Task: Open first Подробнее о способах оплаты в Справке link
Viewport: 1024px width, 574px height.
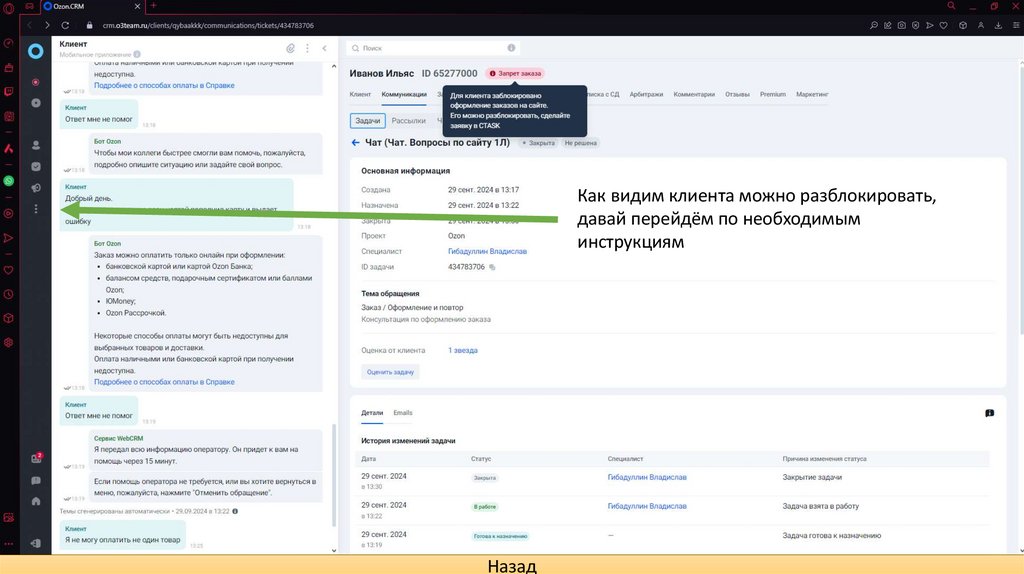Action: (164, 86)
